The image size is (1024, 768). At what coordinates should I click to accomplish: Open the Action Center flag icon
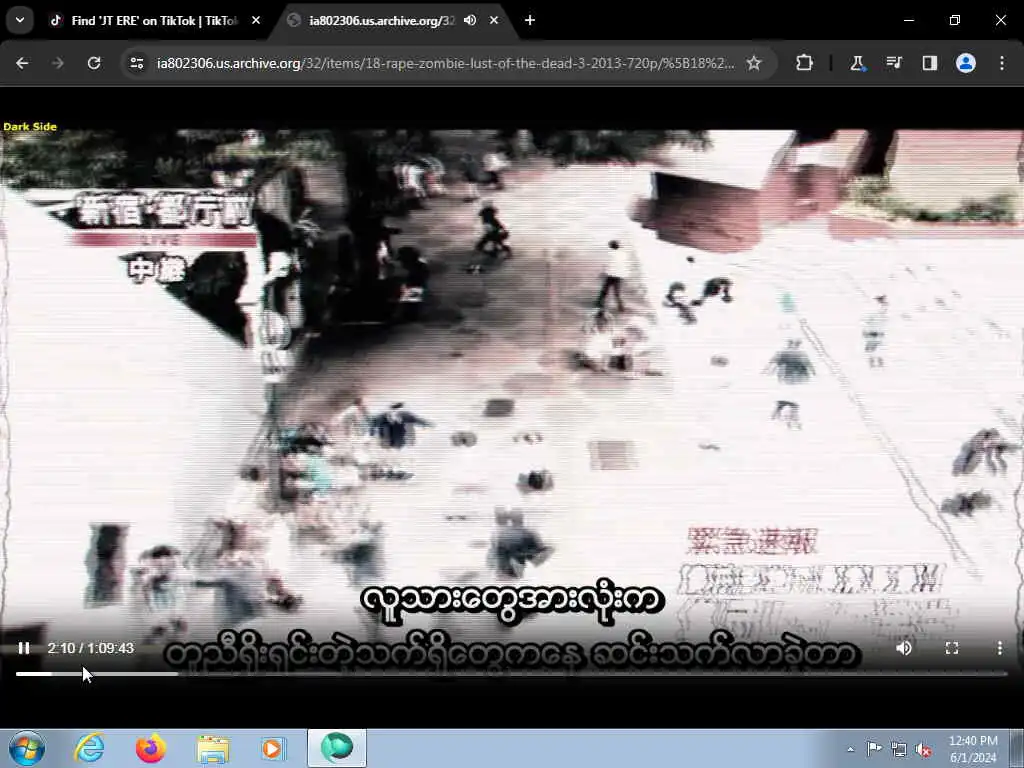[874, 748]
